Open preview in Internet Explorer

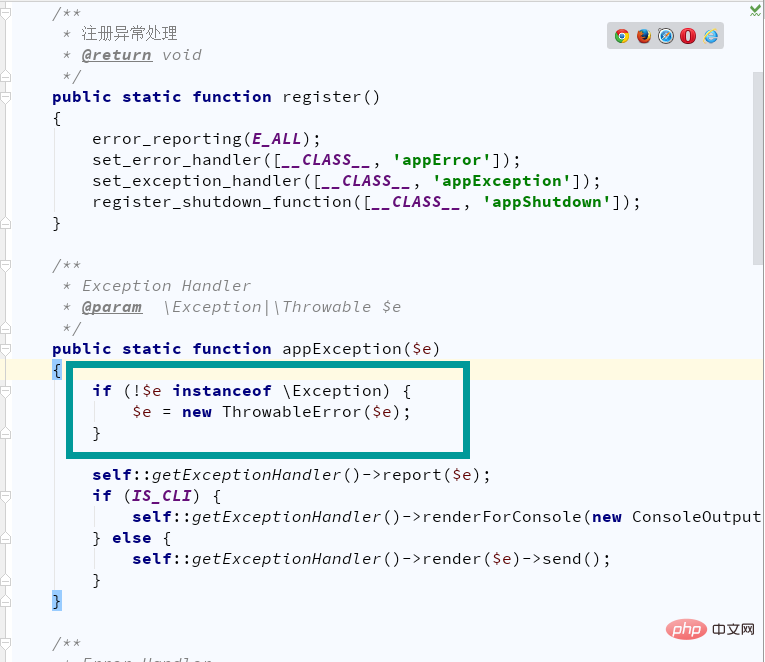[x=710, y=36]
